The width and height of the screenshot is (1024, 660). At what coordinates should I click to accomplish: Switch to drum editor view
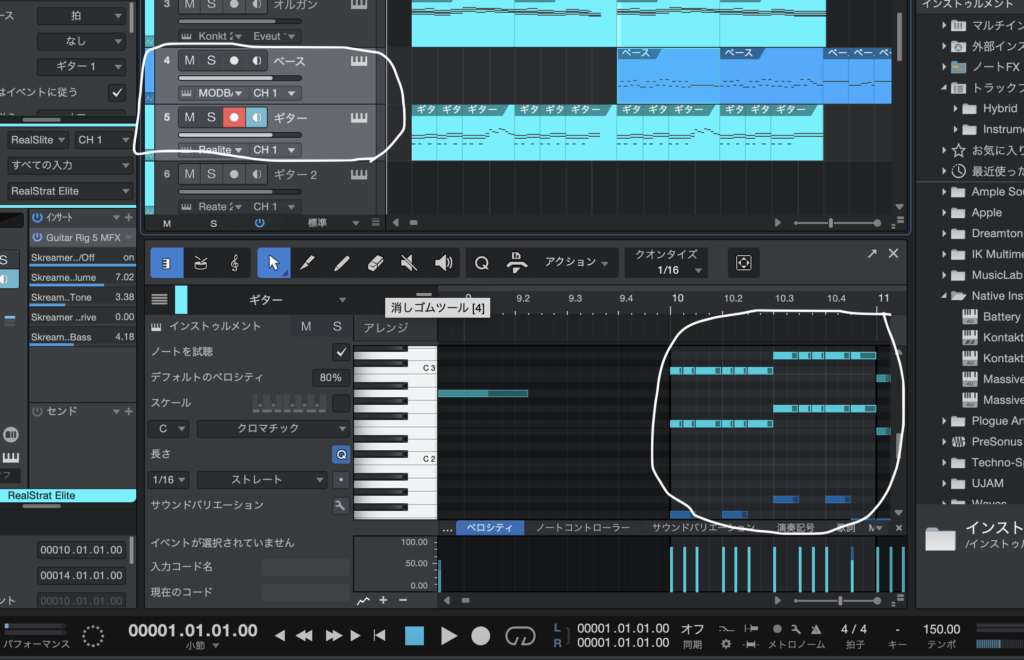[200, 263]
